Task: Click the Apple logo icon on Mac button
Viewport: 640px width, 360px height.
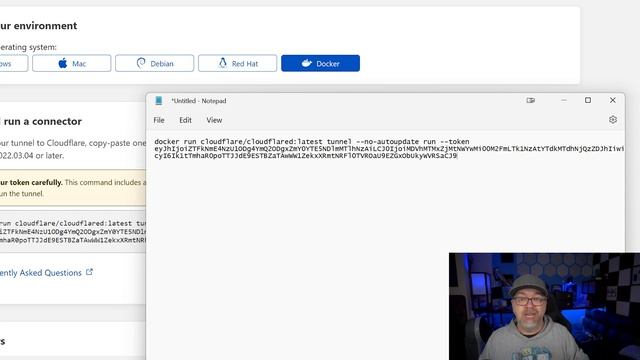Action: (x=63, y=63)
